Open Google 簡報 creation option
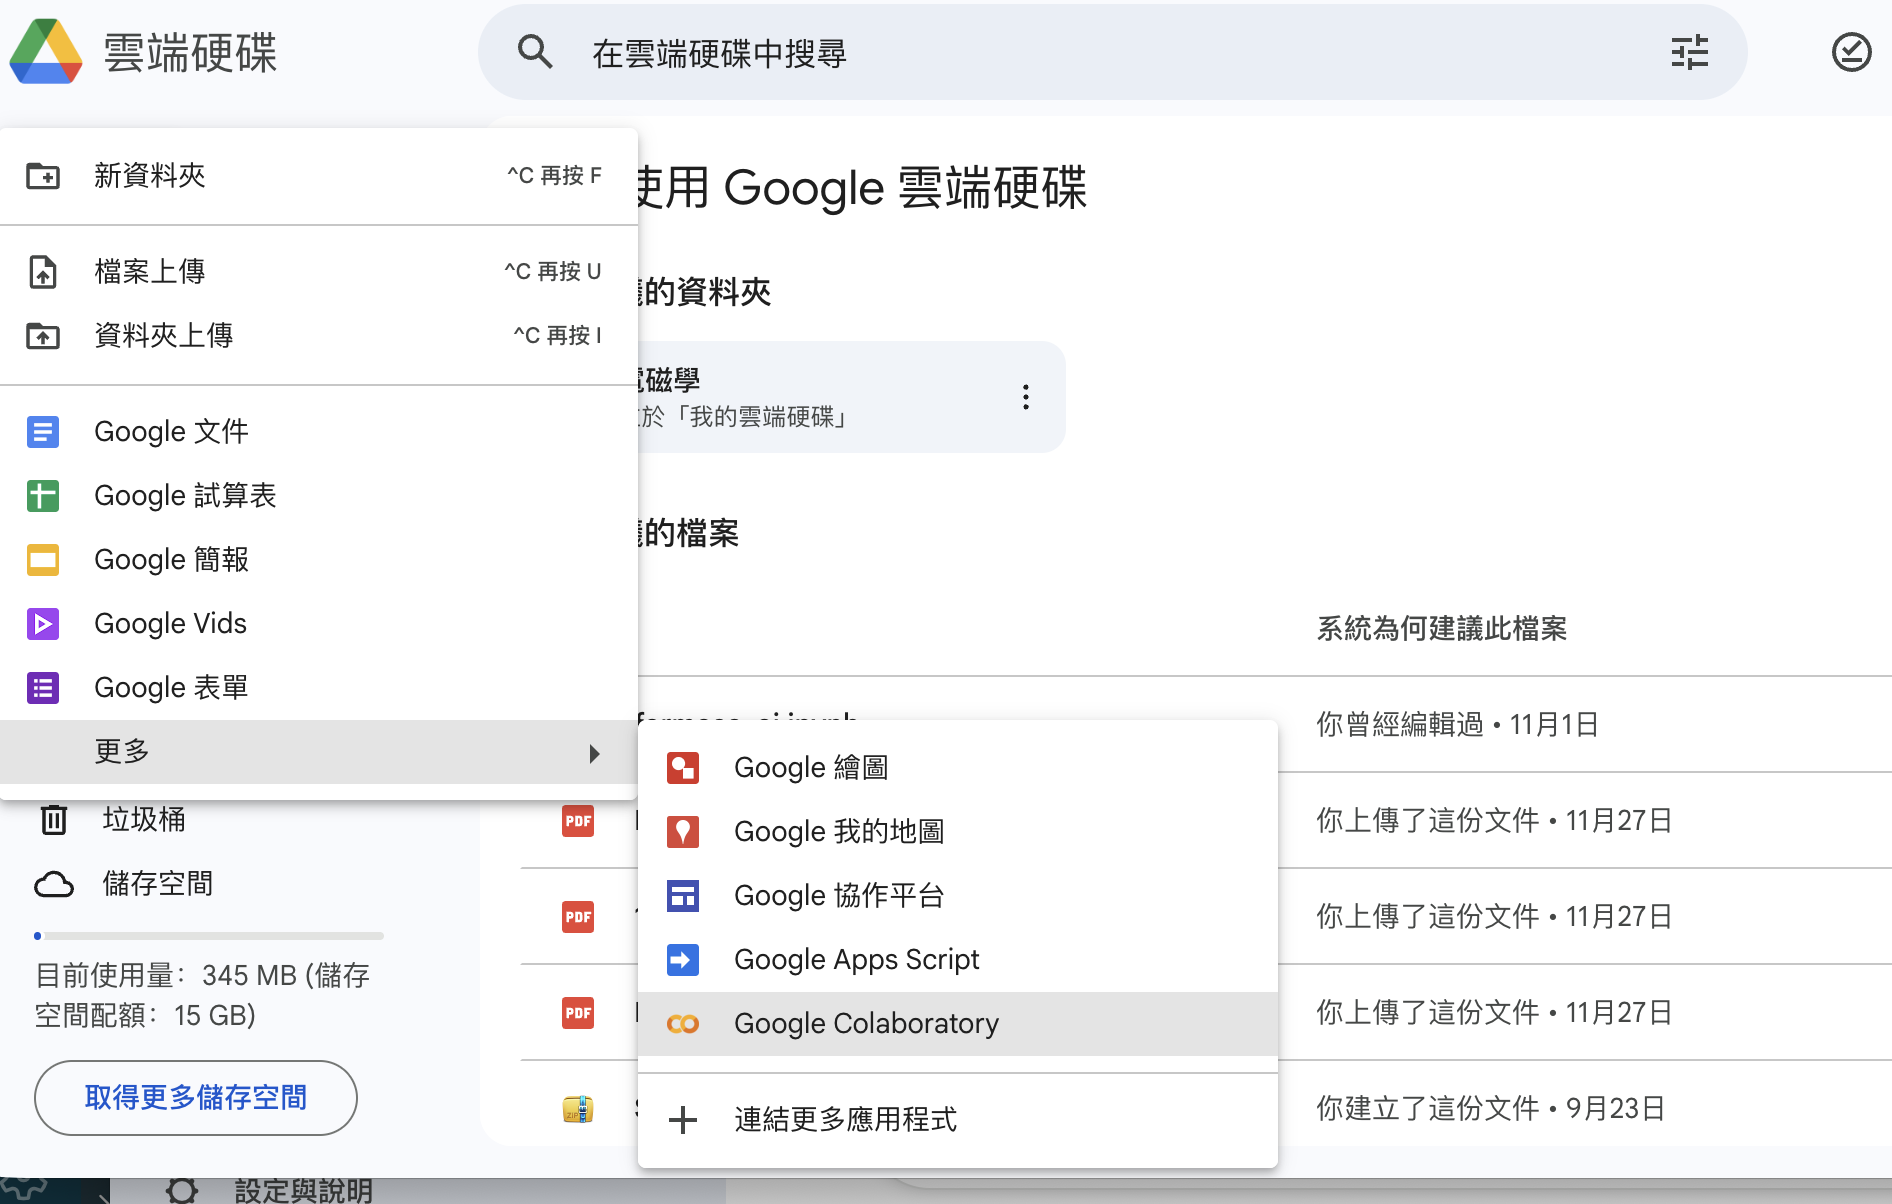The image size is (1892, 1204). 171,559
